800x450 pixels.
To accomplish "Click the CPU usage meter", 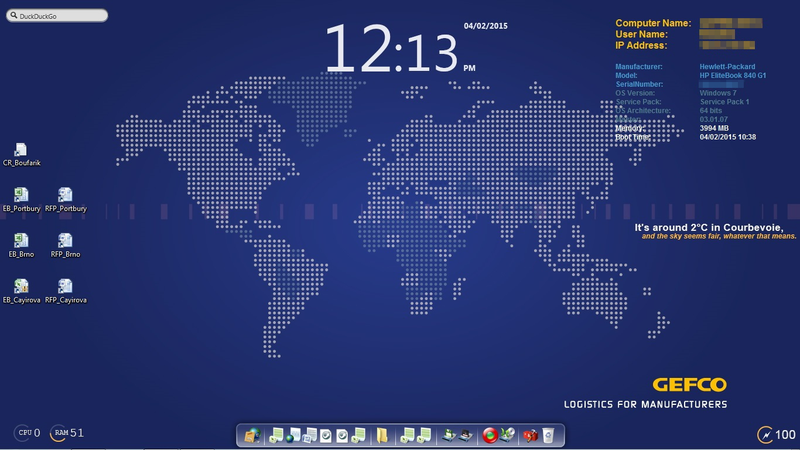I will [27, 433].
